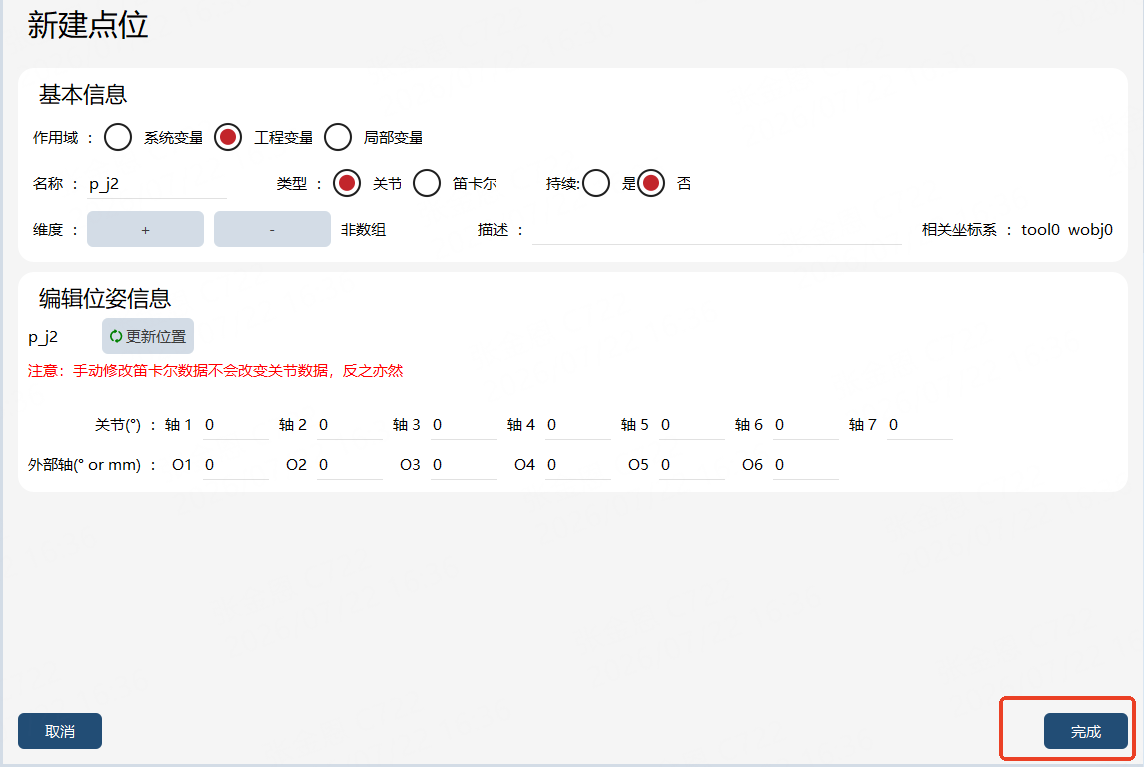Decrease dimension with the - button

tap(272, 229)
